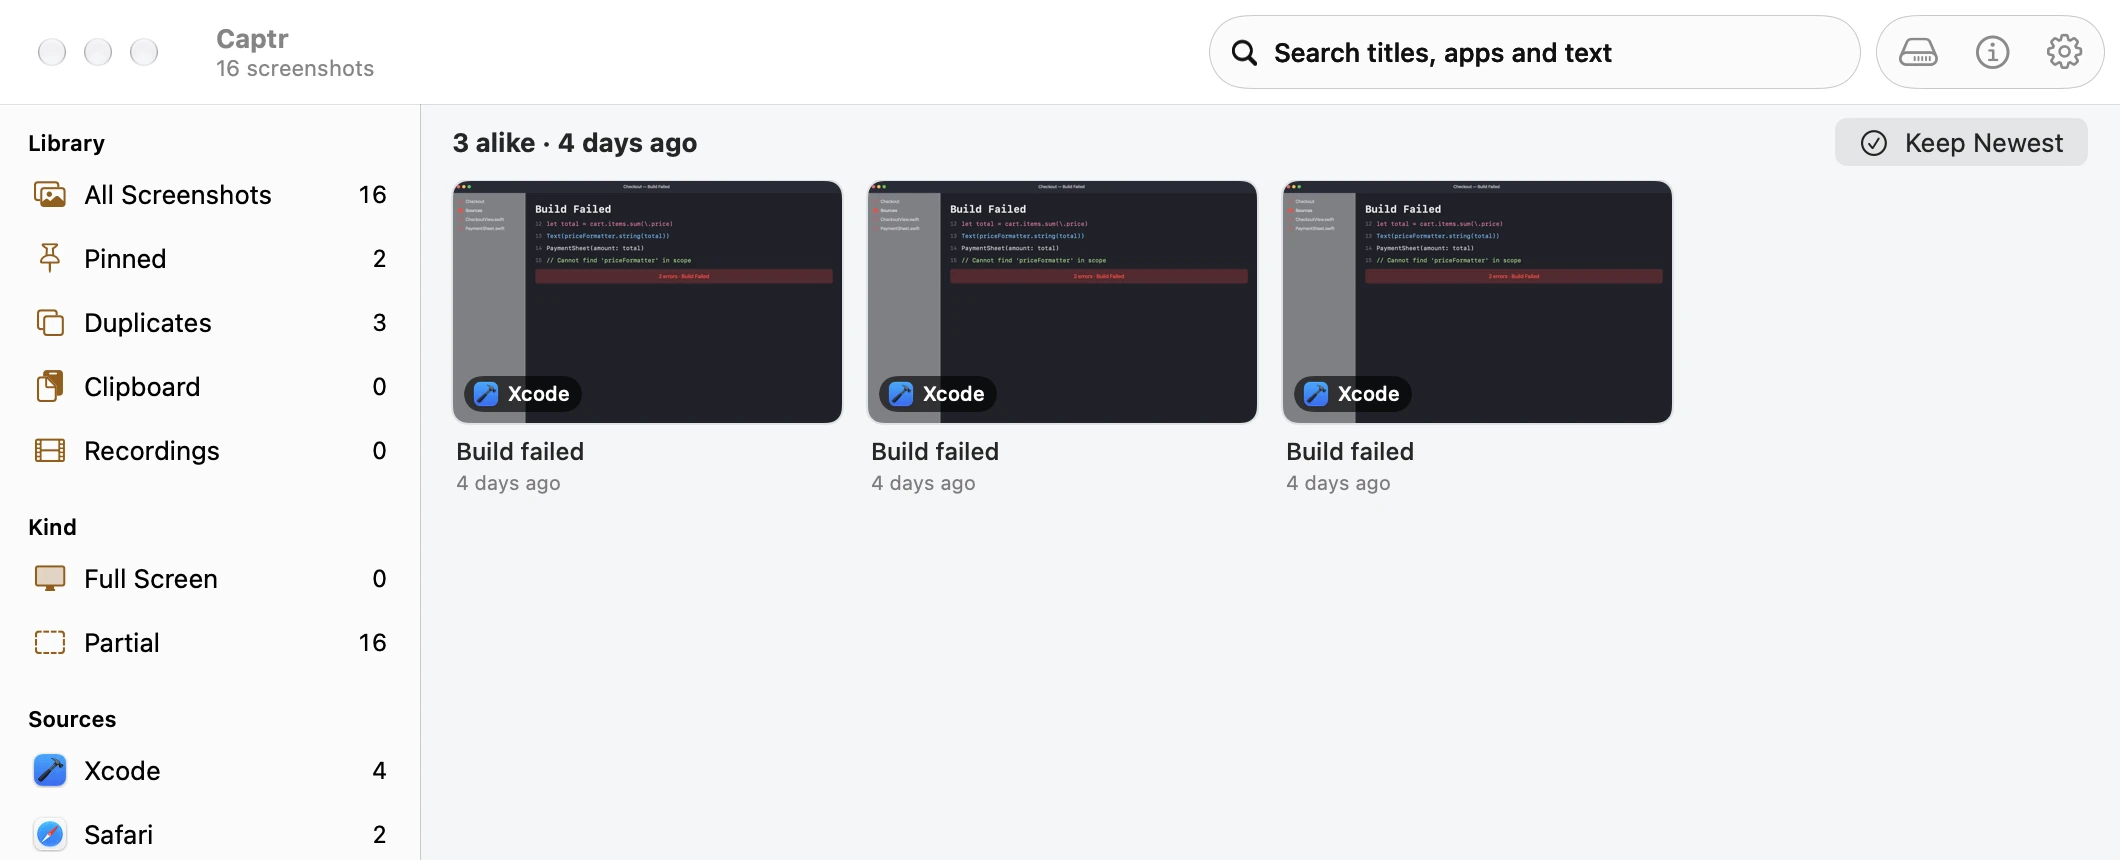Click the Kind section header
The image size is (2120, 860).
[x=52, y=527]
